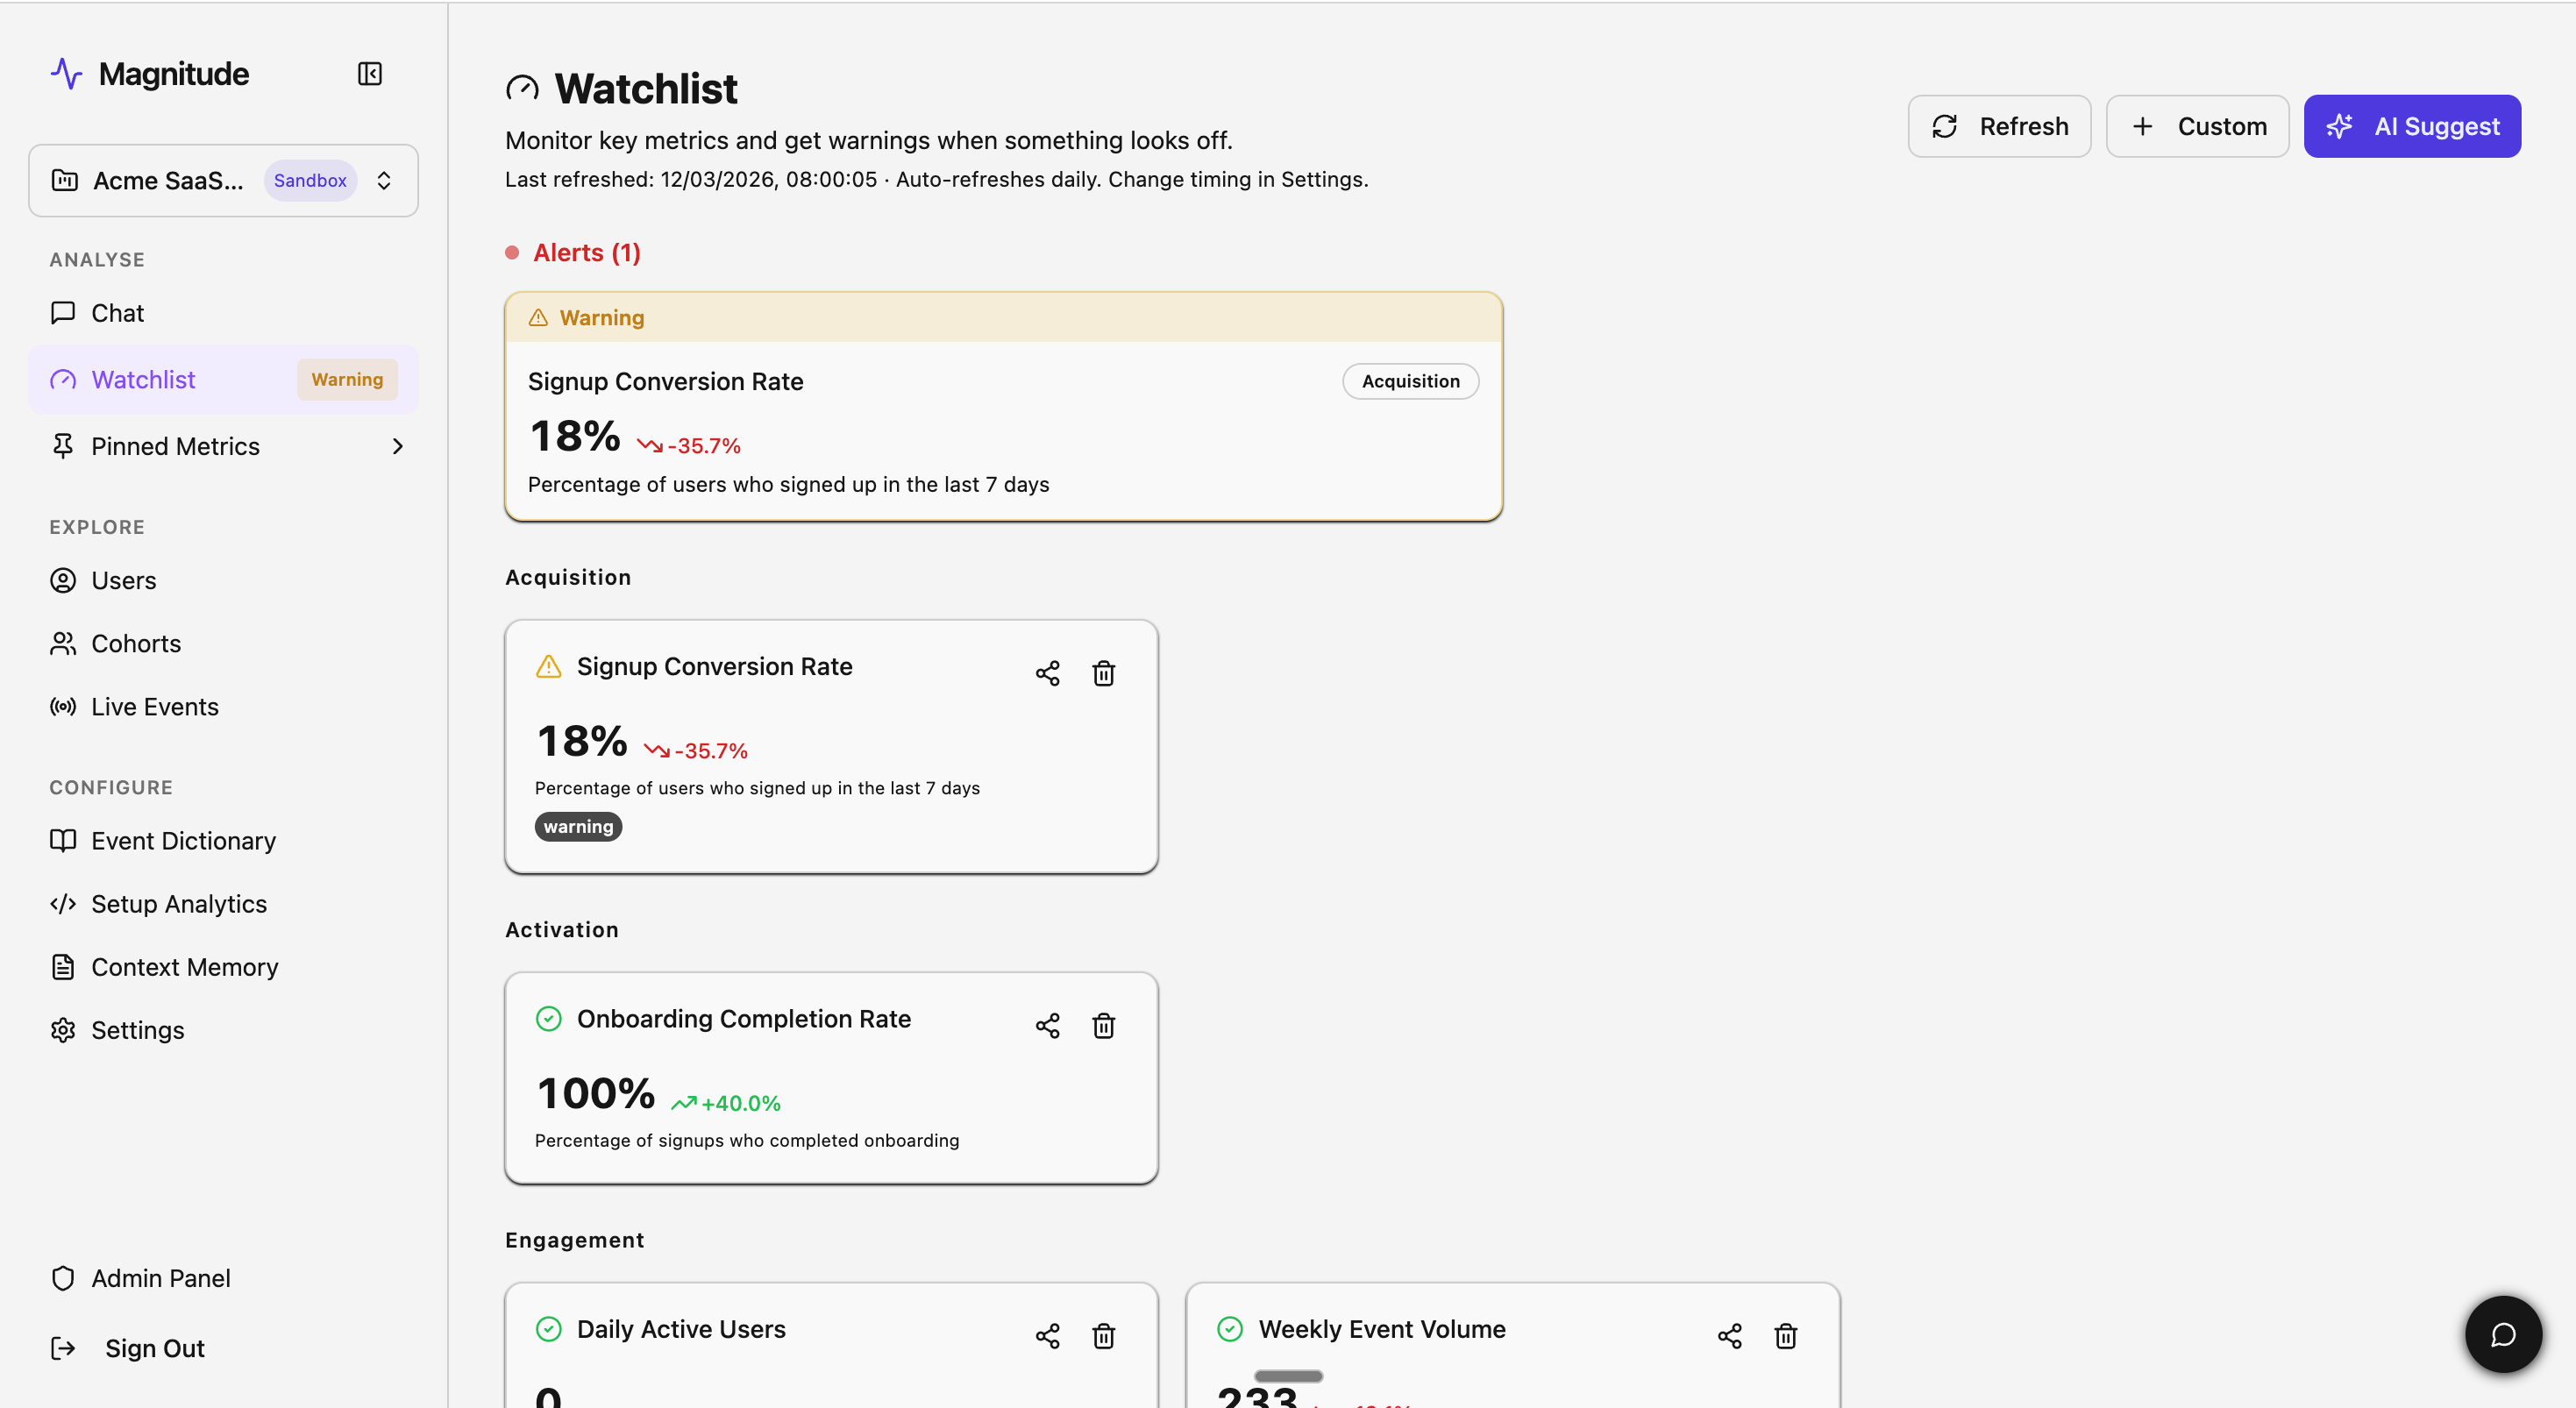Open the floating chat bubble
This screenshot has width=2576, height=1408.
click(2503, 1334)
